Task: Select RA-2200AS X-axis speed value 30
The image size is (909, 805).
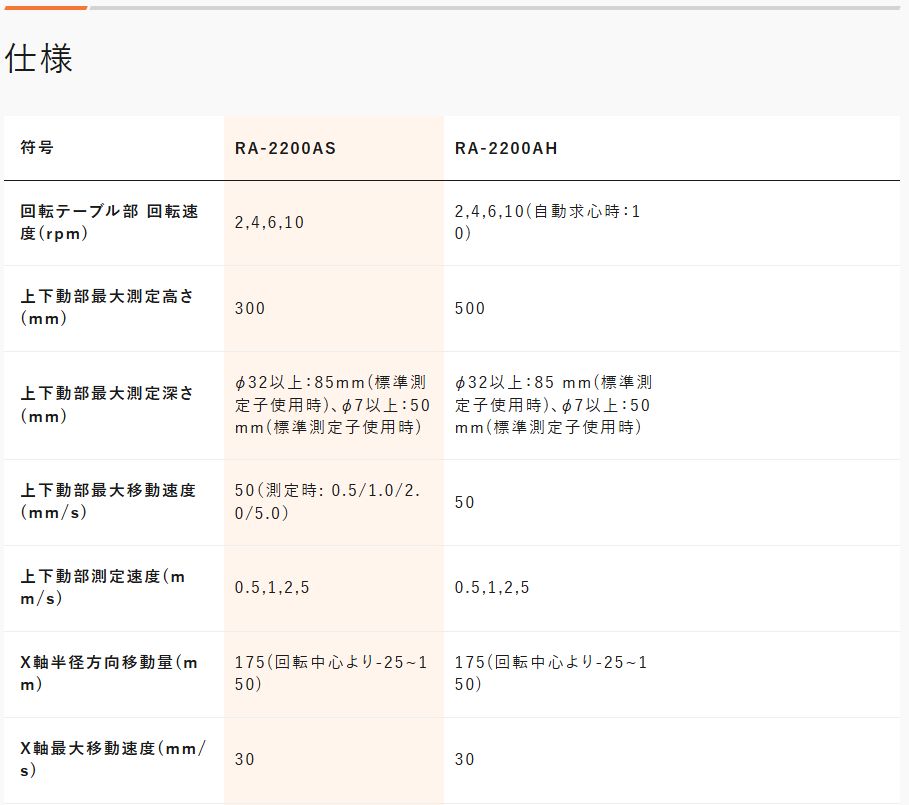Action: coord(245,760)
